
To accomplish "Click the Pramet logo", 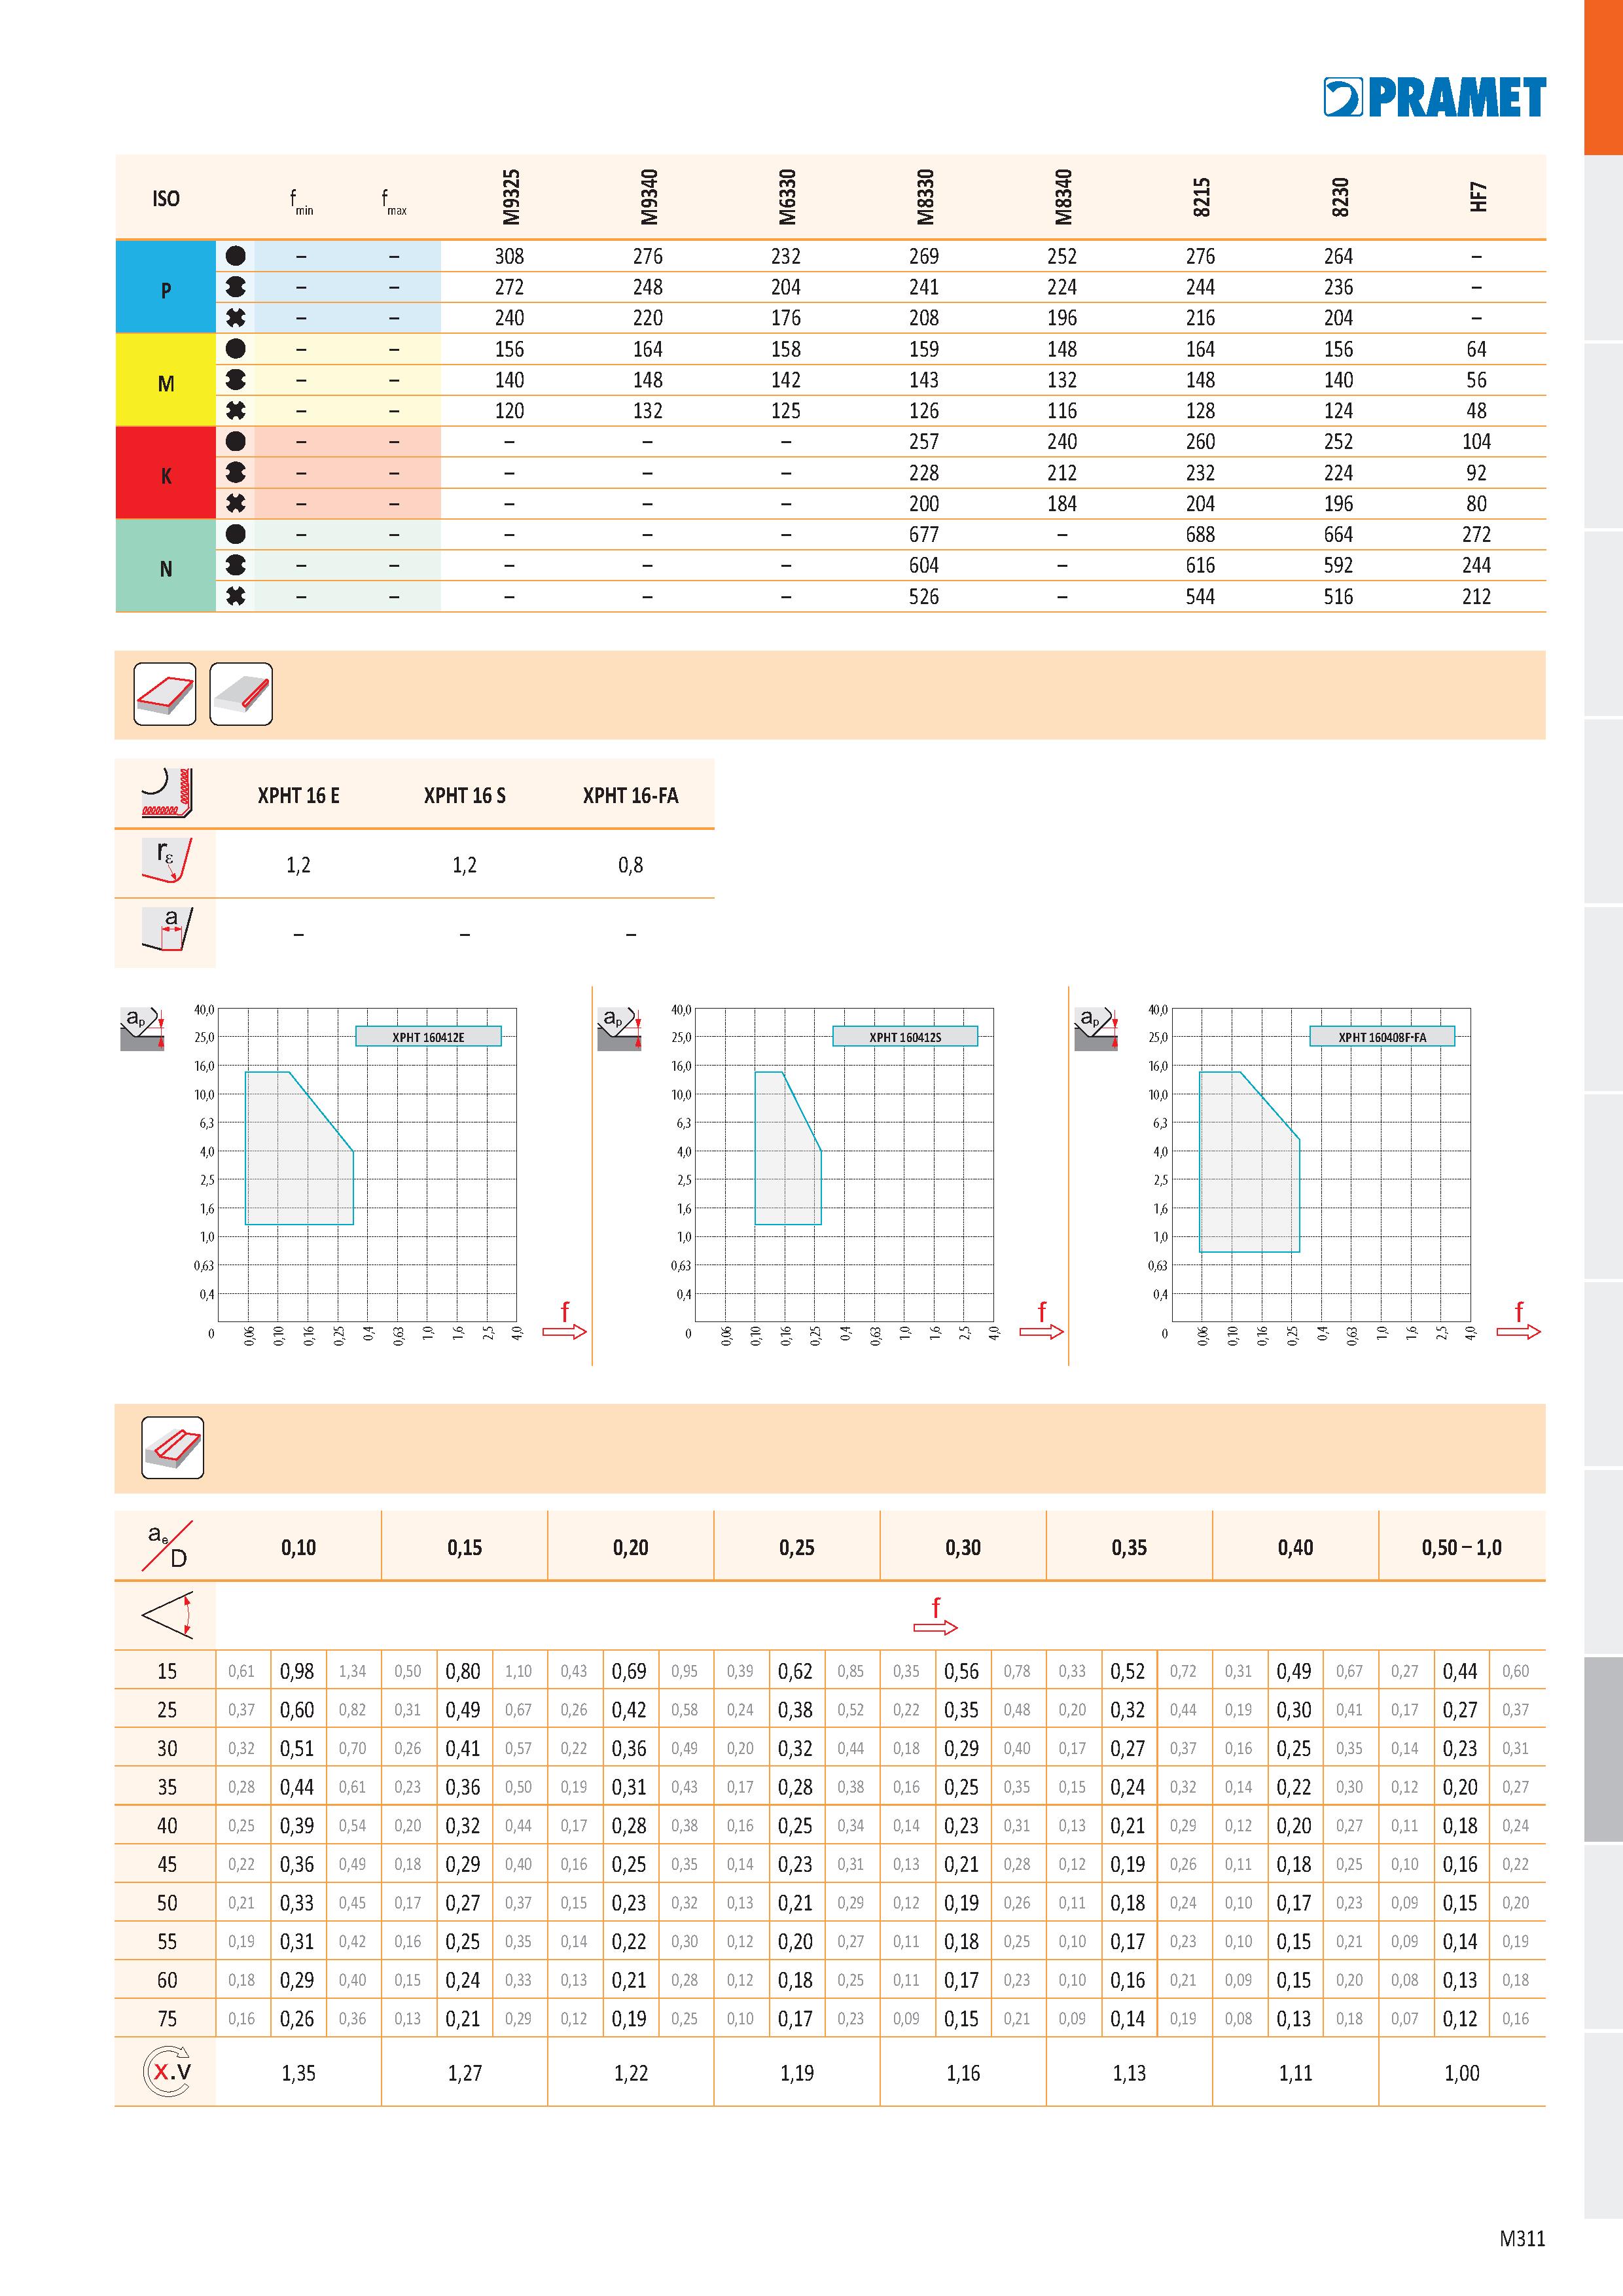I will point(1434,97).
